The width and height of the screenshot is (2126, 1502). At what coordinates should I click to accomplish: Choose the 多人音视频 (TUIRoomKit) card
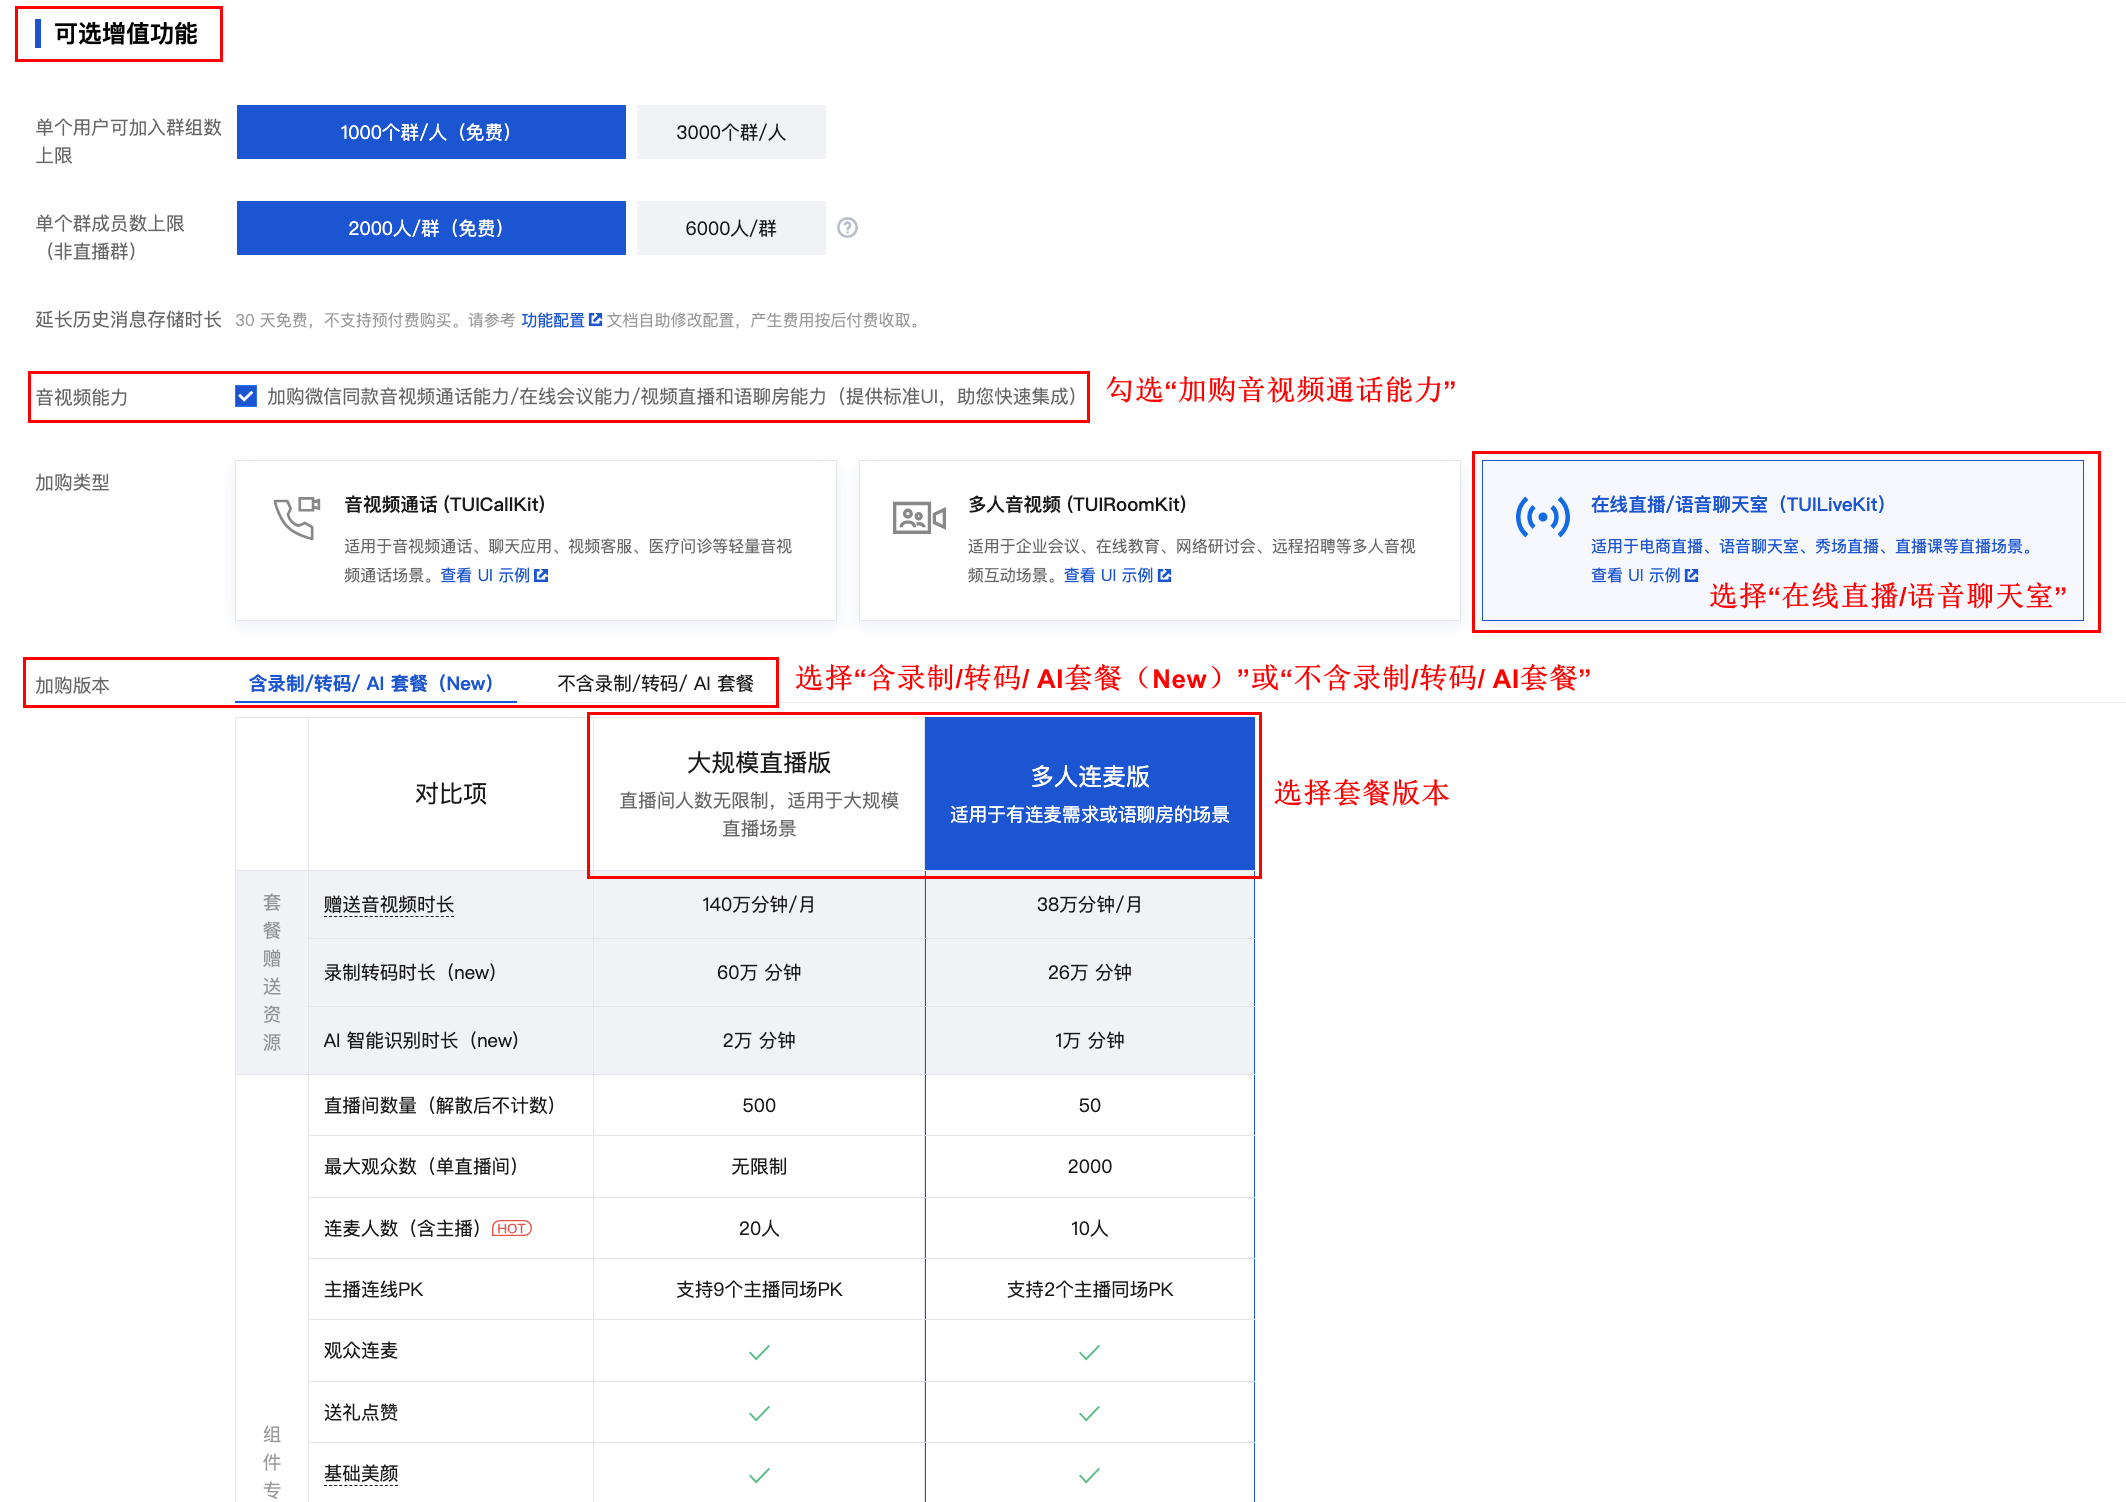[x=1159, y=540]
